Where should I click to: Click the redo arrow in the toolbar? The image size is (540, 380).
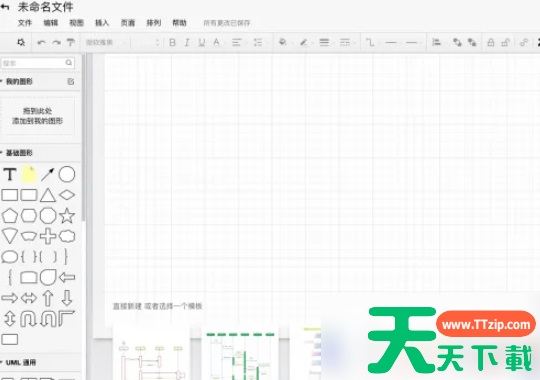coord(56,43)
